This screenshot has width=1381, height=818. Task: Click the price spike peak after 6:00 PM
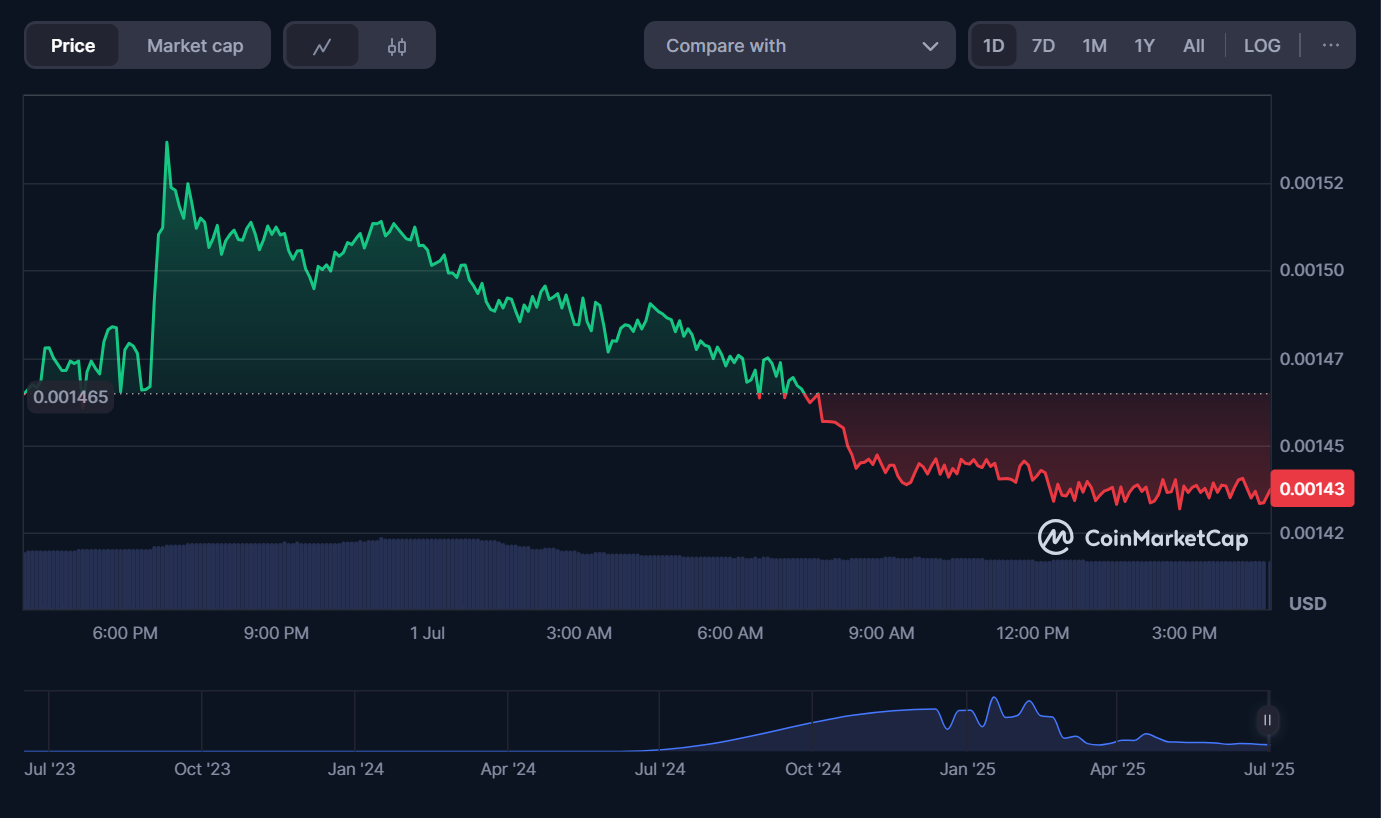point(167,143)
